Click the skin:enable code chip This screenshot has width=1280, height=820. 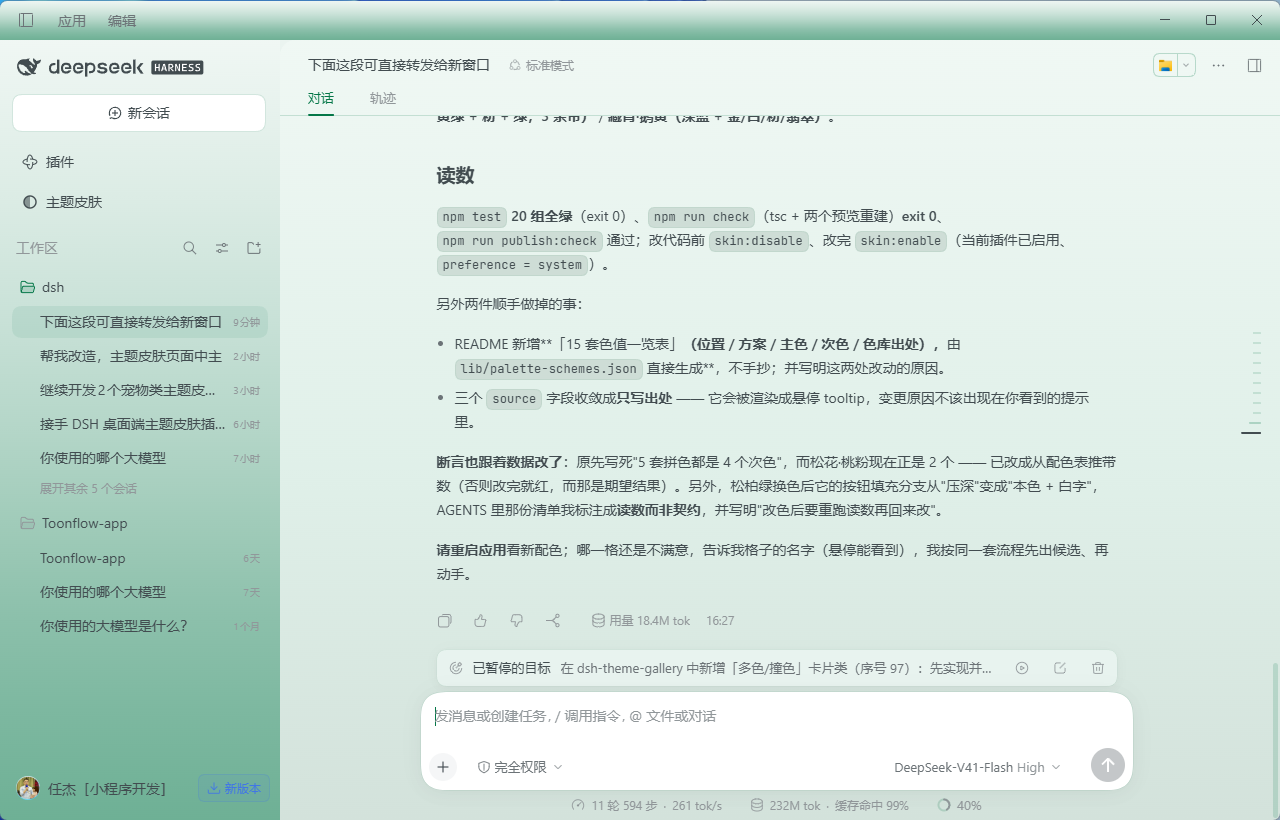tap(900, 241)
